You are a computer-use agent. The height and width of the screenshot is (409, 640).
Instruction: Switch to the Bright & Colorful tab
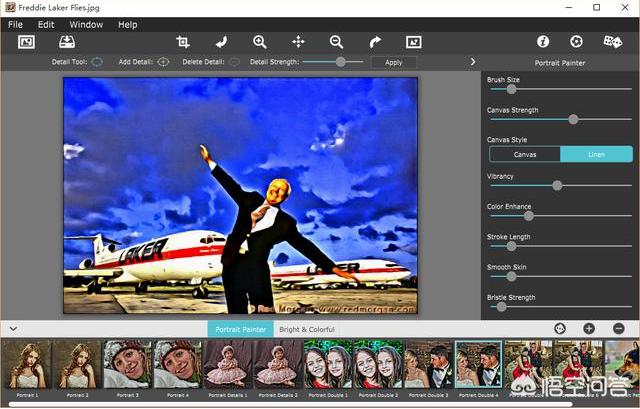pyautogui.click(x=307, y=329)
